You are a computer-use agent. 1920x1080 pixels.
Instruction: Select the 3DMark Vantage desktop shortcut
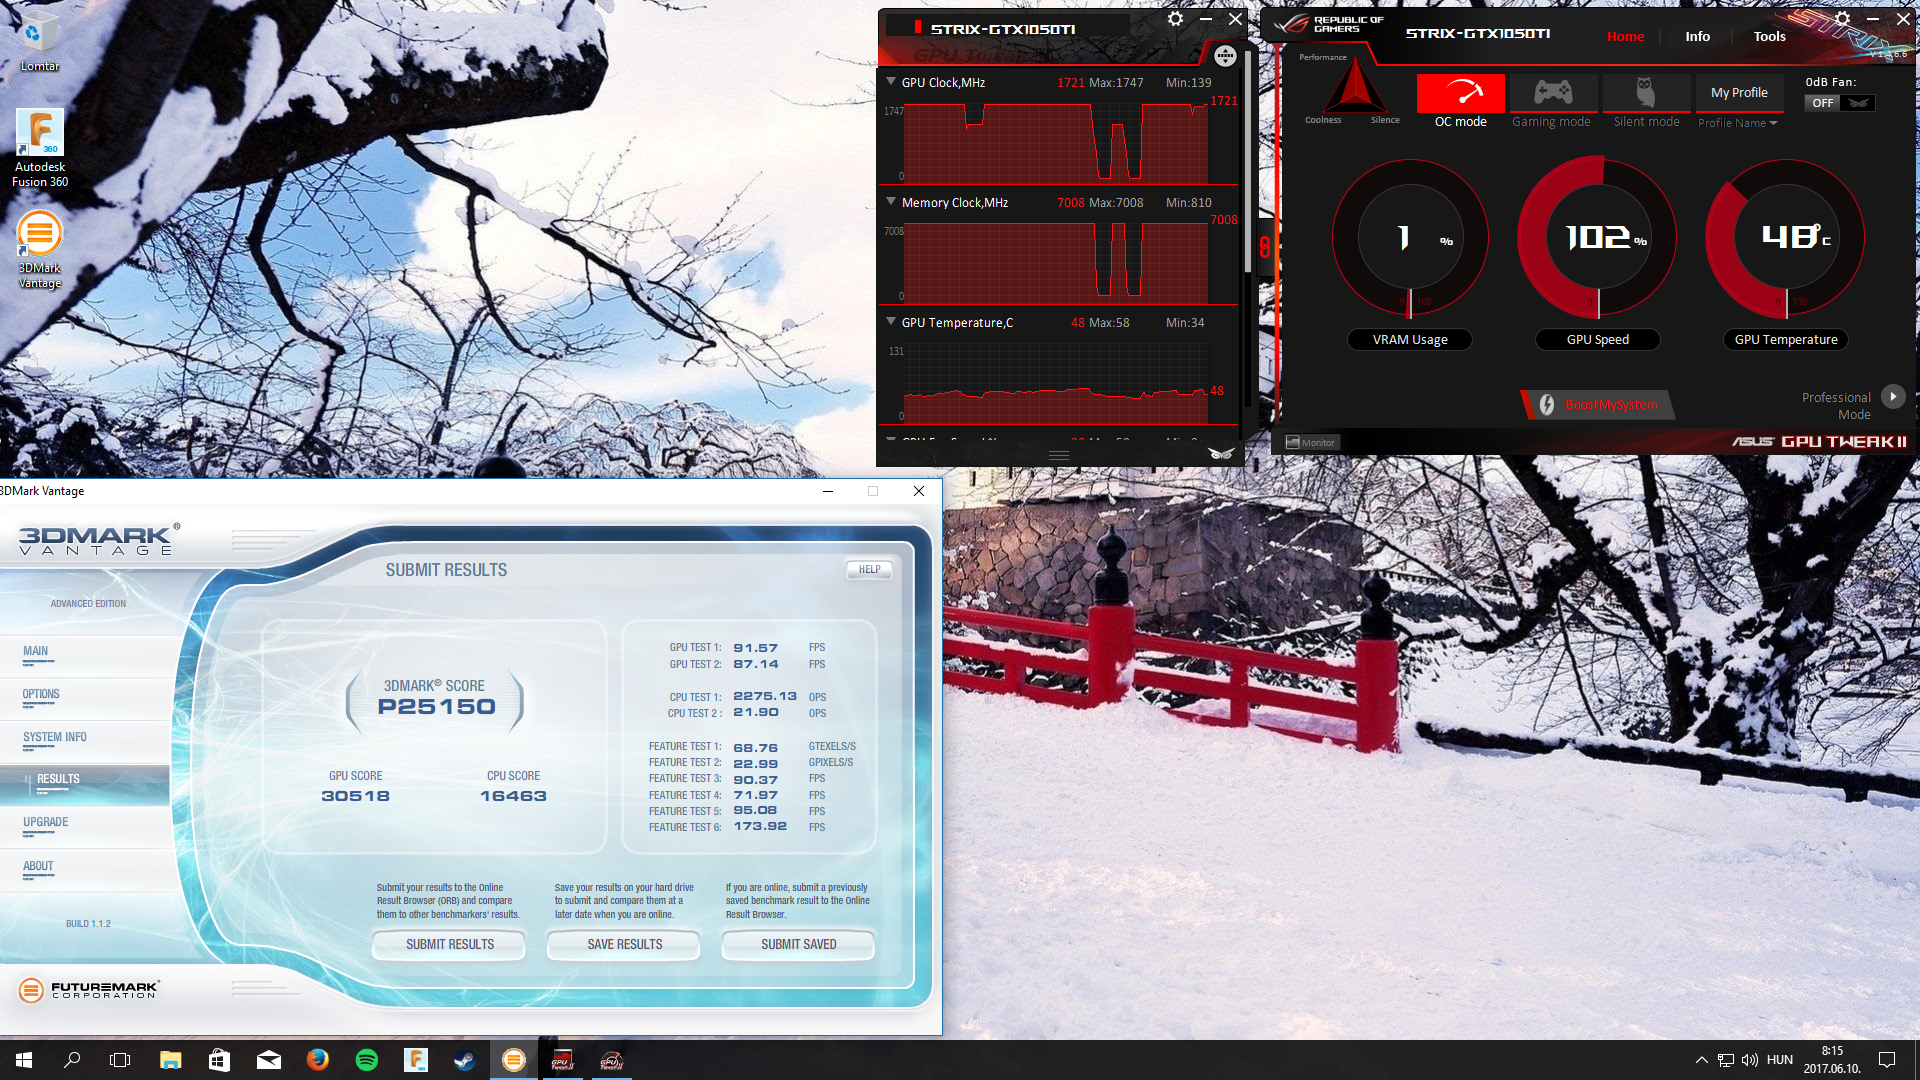click(40, 250)
